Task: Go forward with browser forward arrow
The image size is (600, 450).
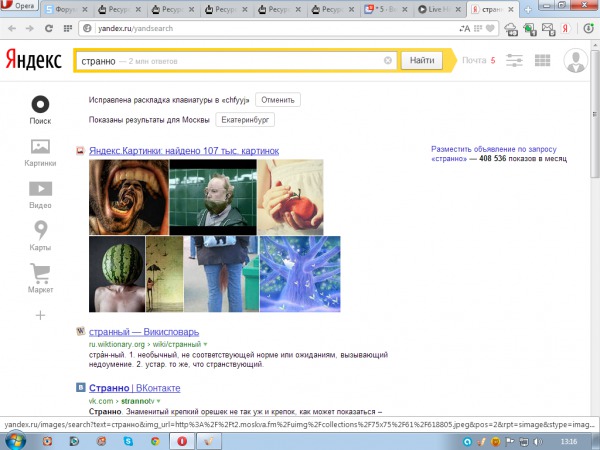Action: (x=29, y=28)
